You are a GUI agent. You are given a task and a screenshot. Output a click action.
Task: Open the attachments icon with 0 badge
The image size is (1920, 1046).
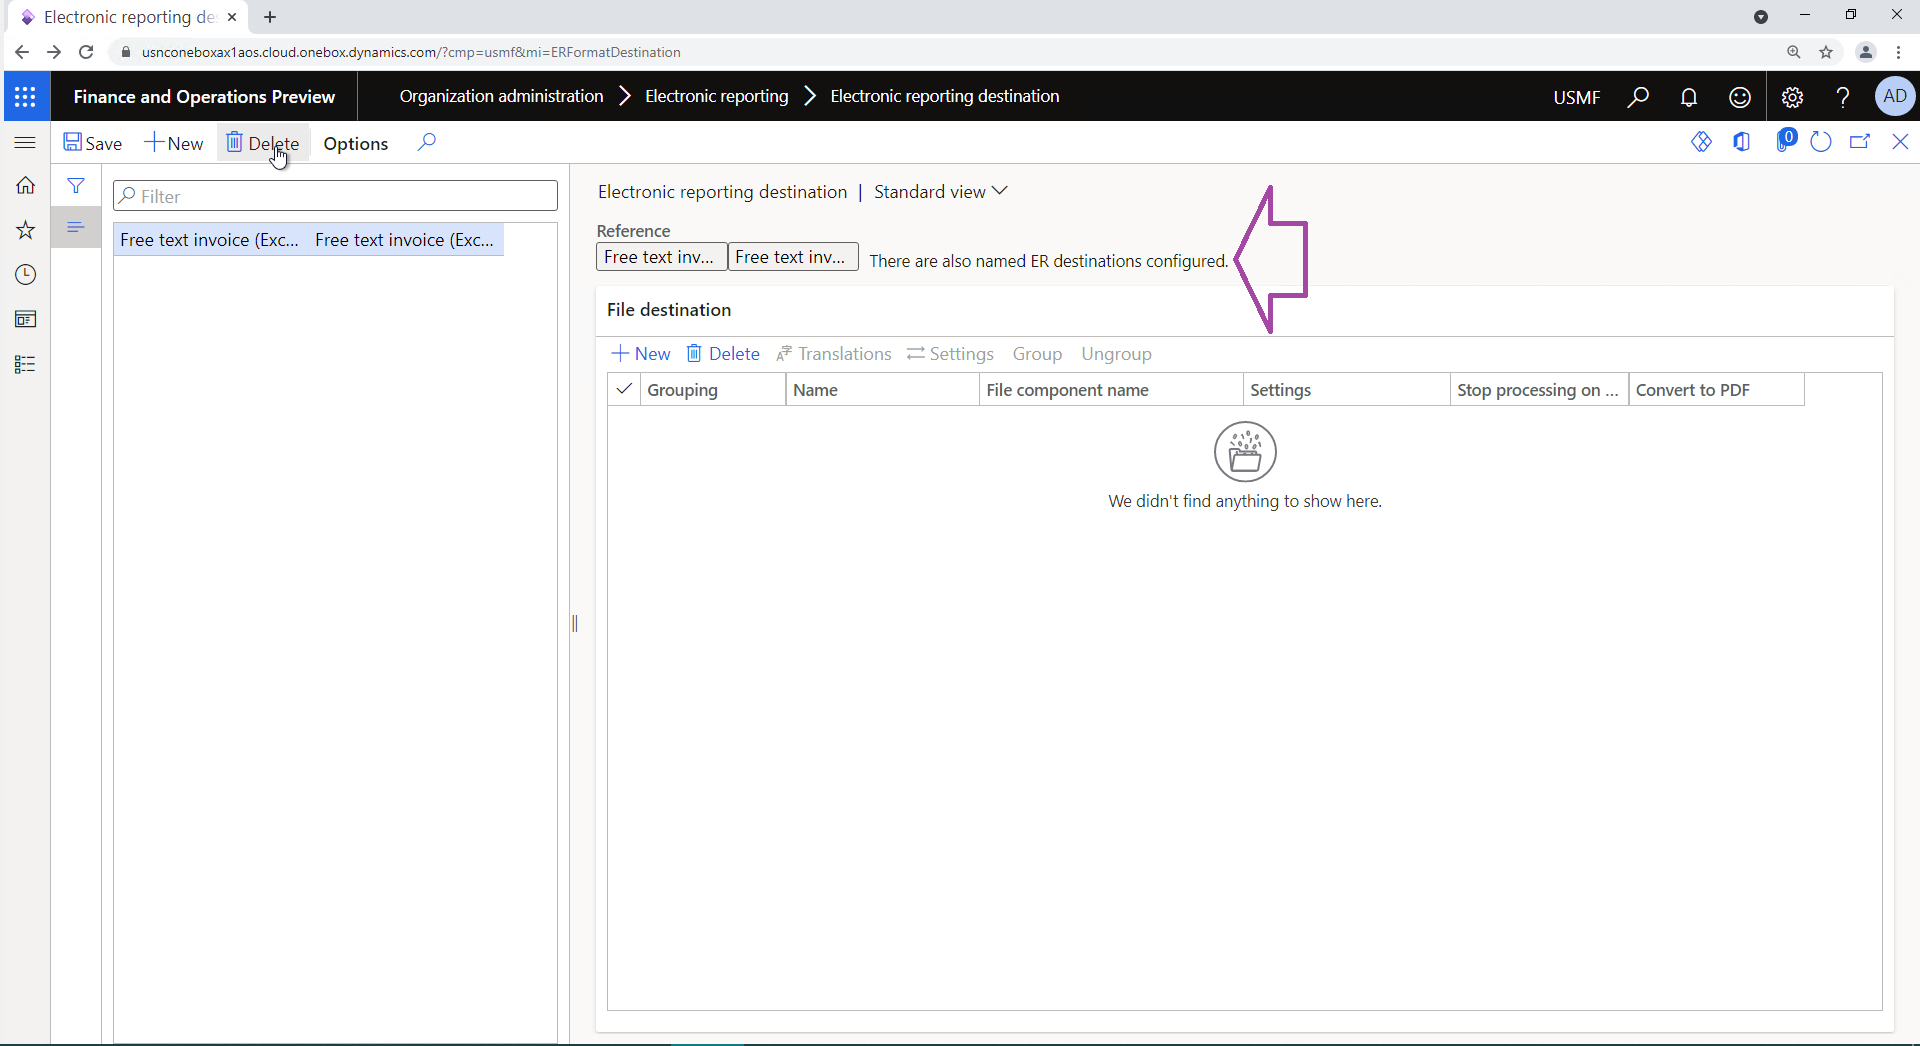(x=1785, y=141)
